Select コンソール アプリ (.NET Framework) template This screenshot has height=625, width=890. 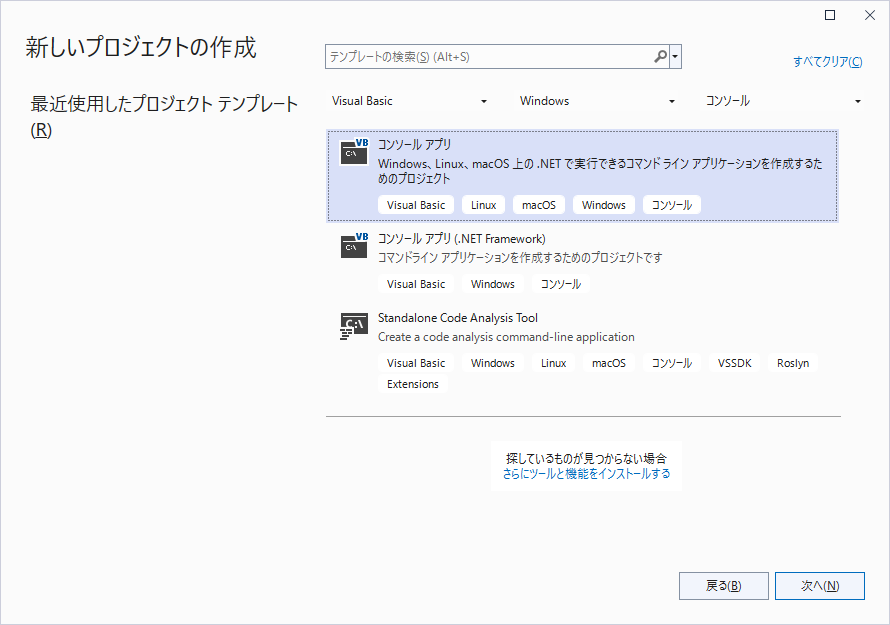coord(461,238)
